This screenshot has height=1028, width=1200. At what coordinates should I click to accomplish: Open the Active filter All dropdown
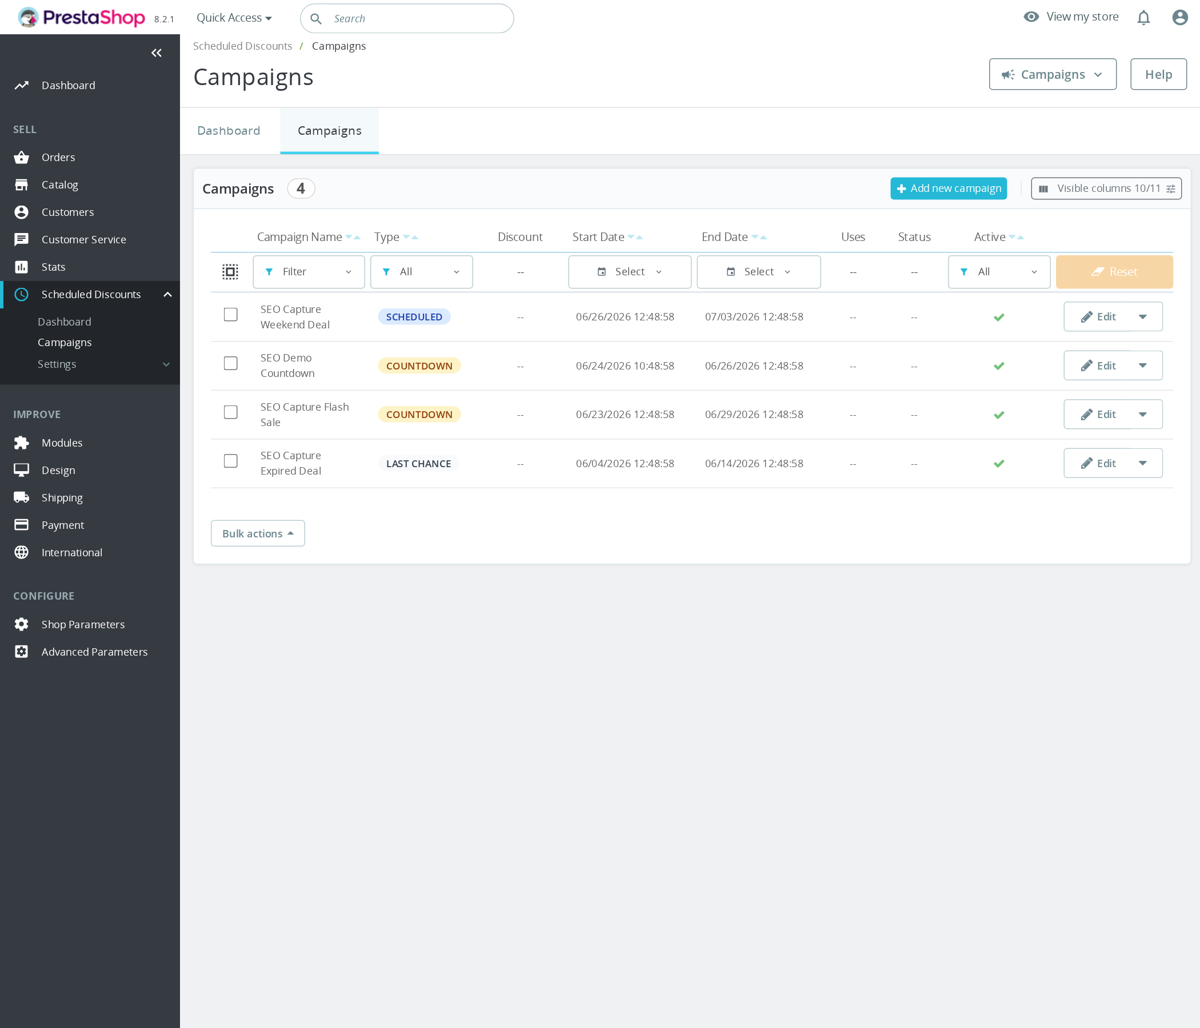tap(998, 272)
